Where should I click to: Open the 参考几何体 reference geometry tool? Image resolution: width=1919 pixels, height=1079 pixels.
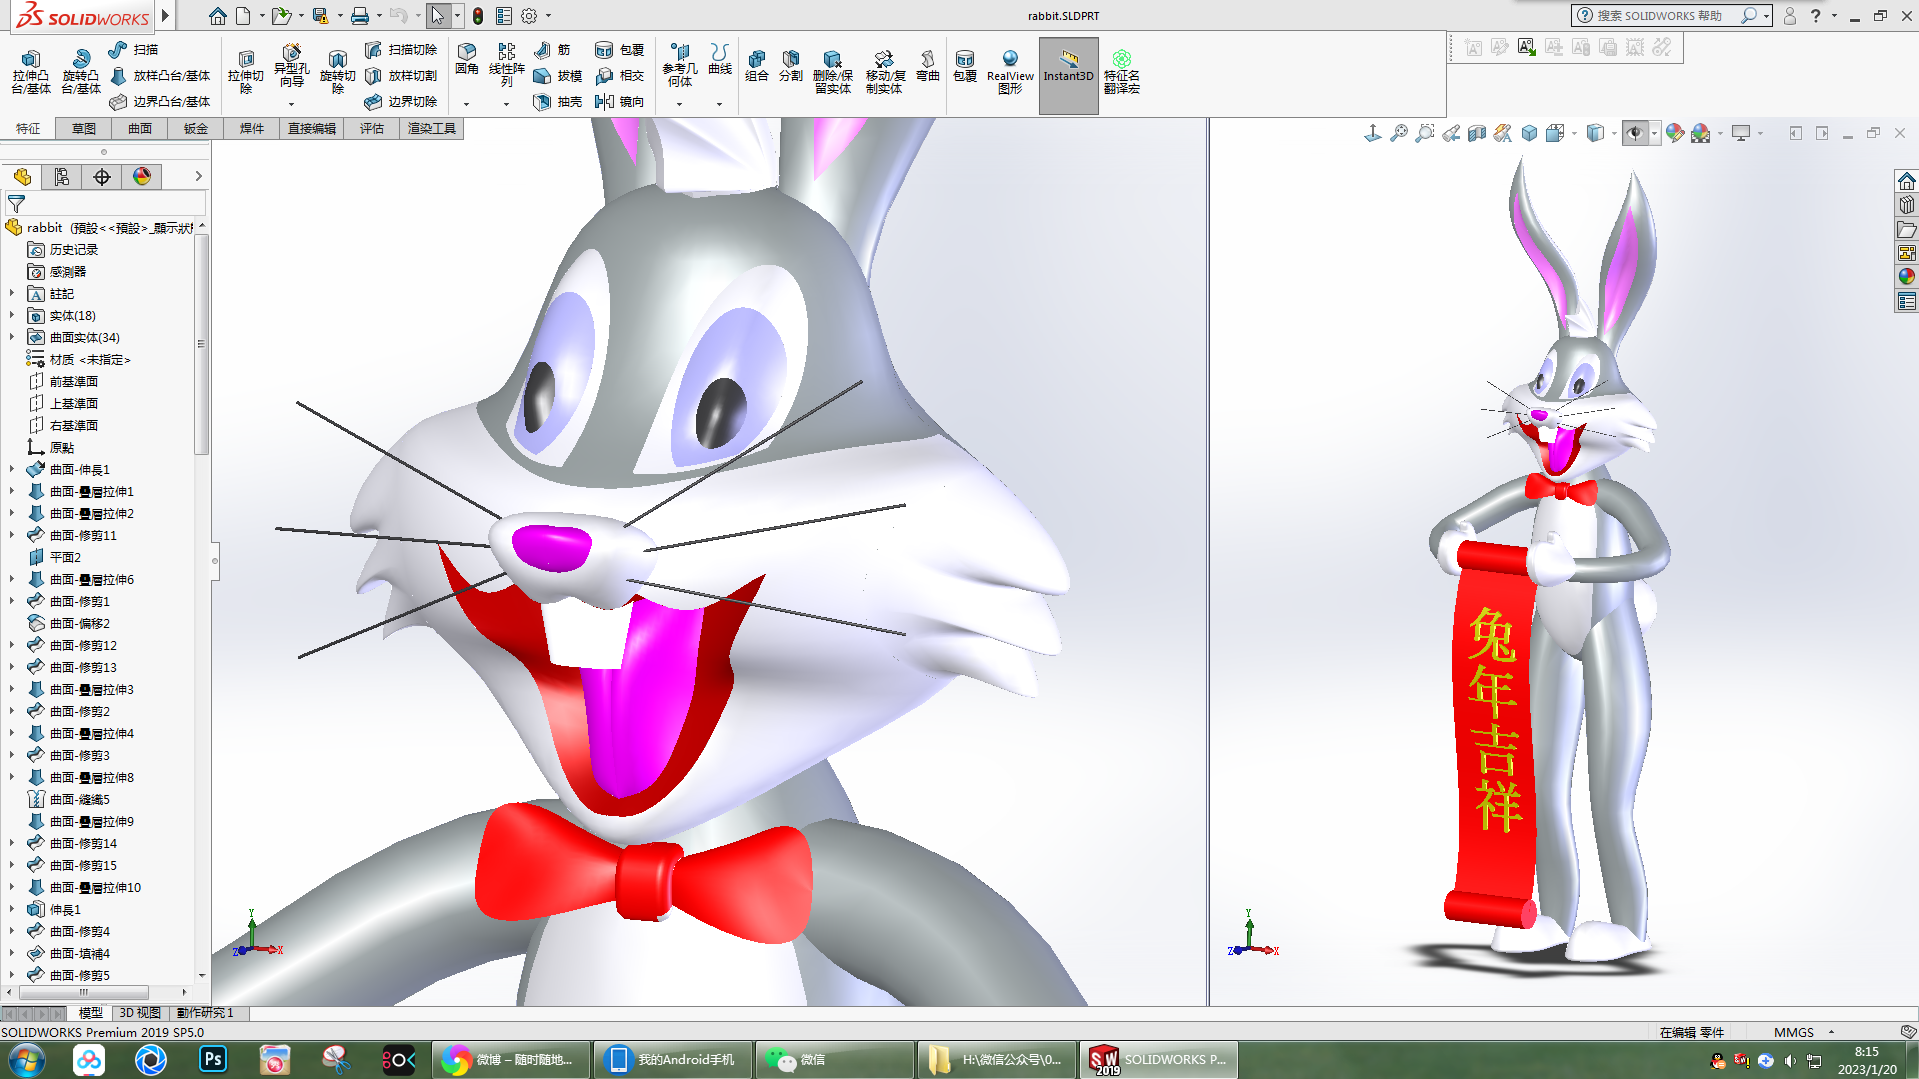680,65
